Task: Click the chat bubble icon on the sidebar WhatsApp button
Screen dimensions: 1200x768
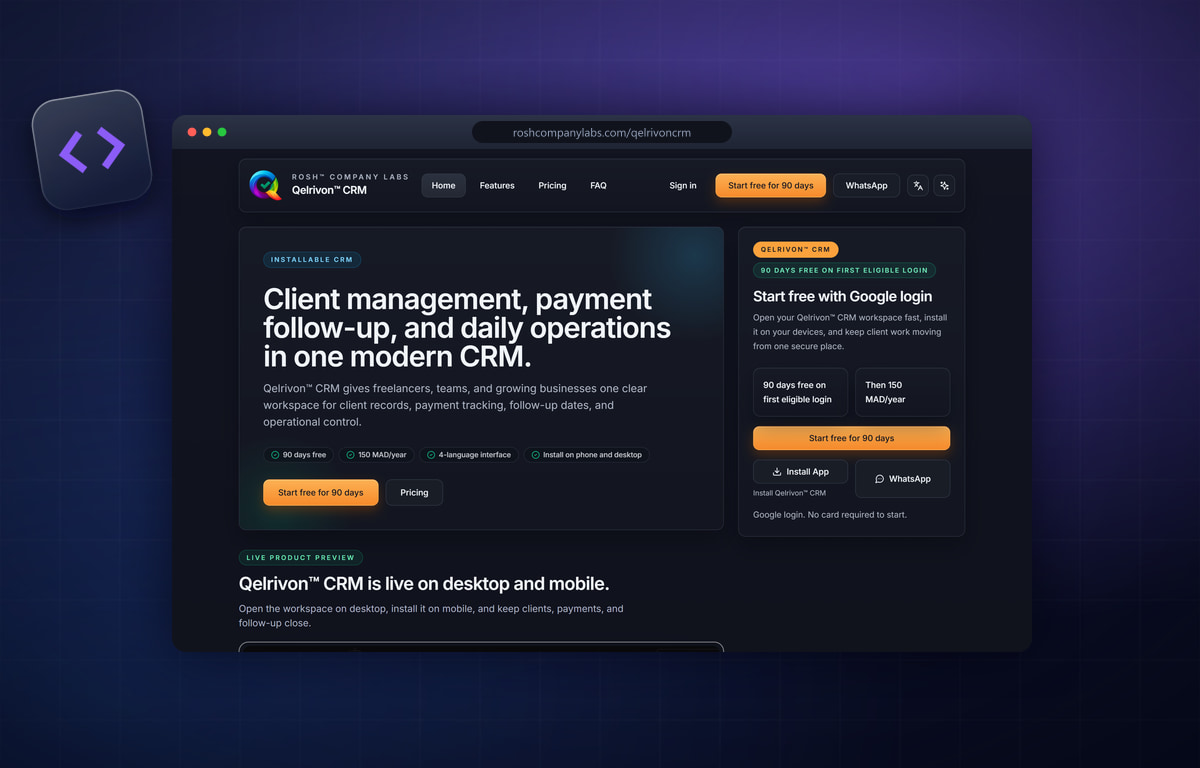Action: [879, 479]
